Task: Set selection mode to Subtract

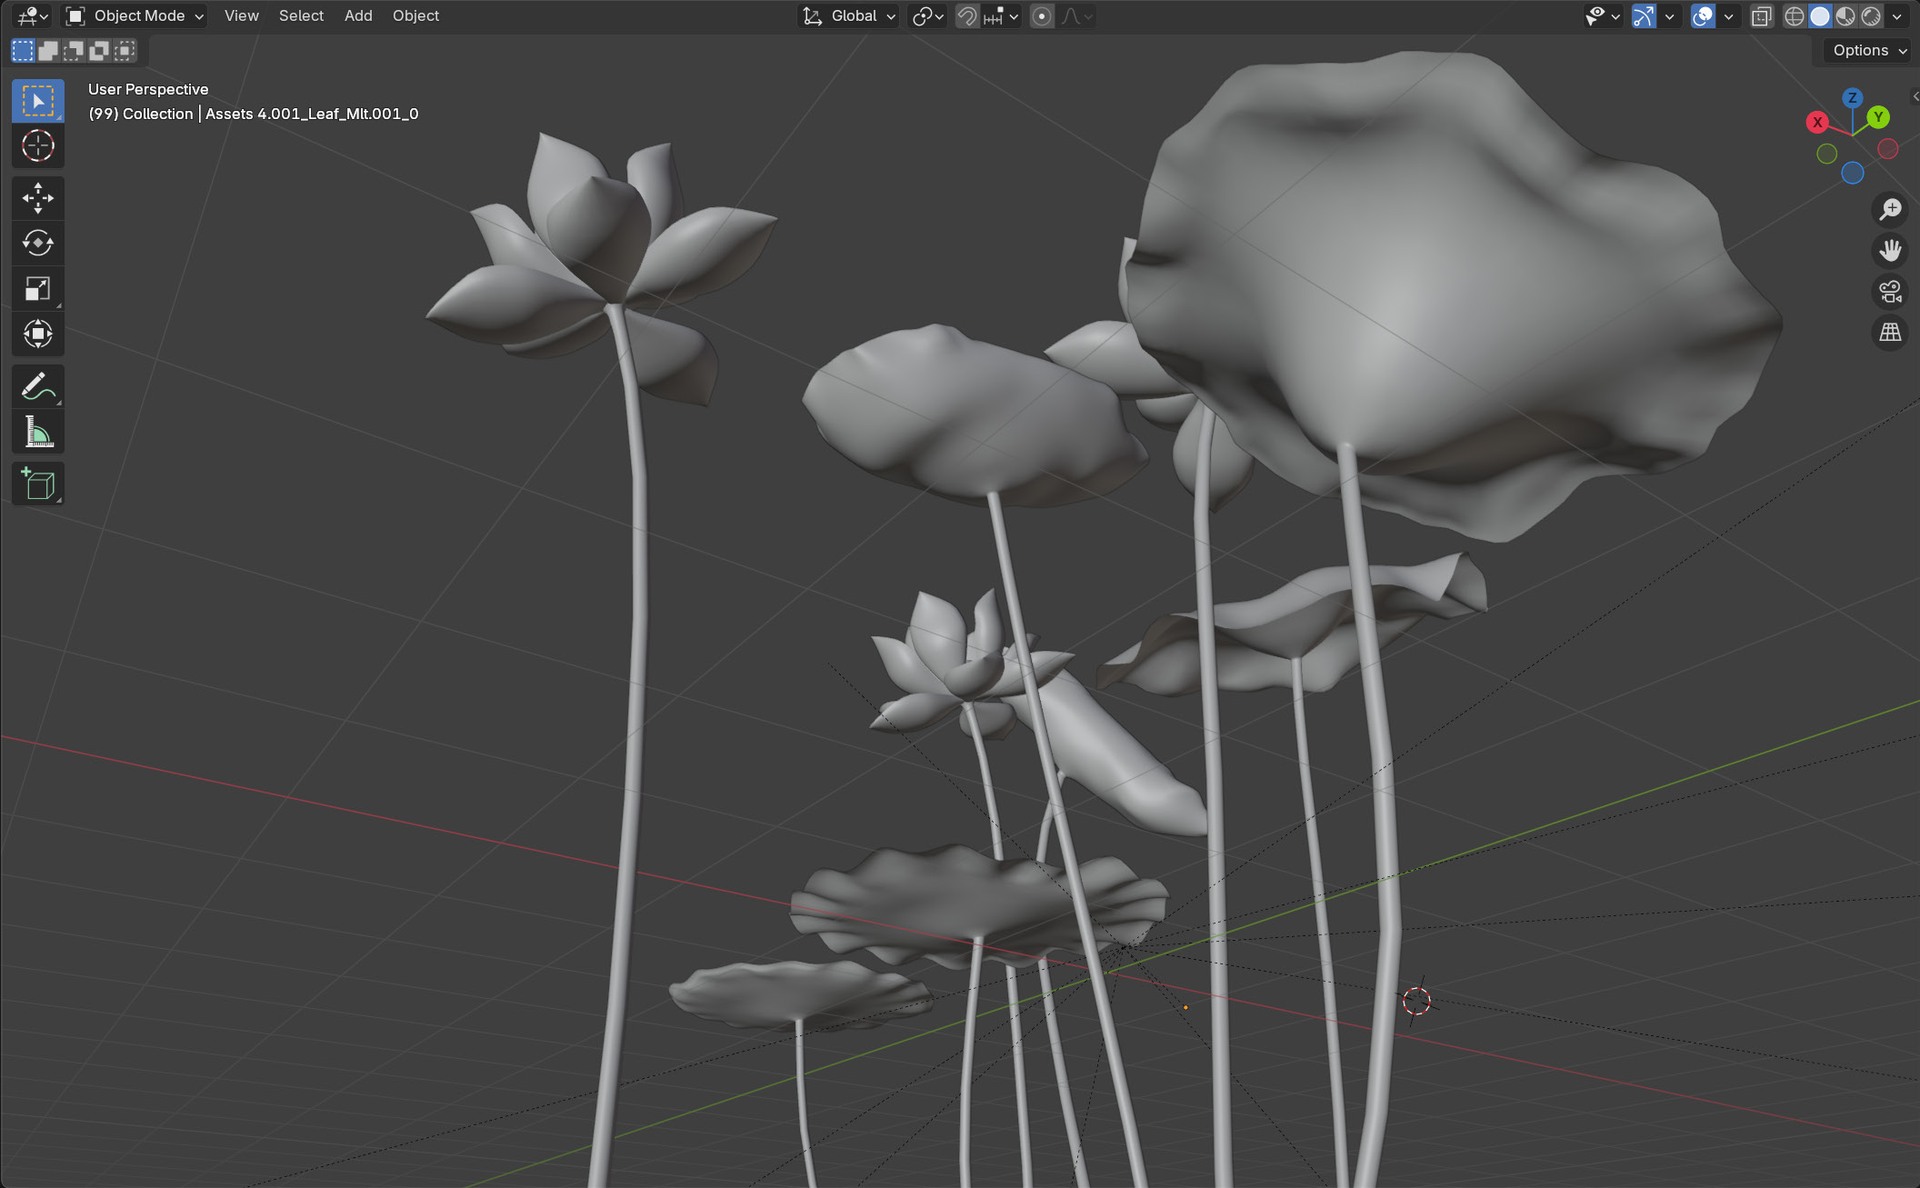Action: (x=74, y=50)
